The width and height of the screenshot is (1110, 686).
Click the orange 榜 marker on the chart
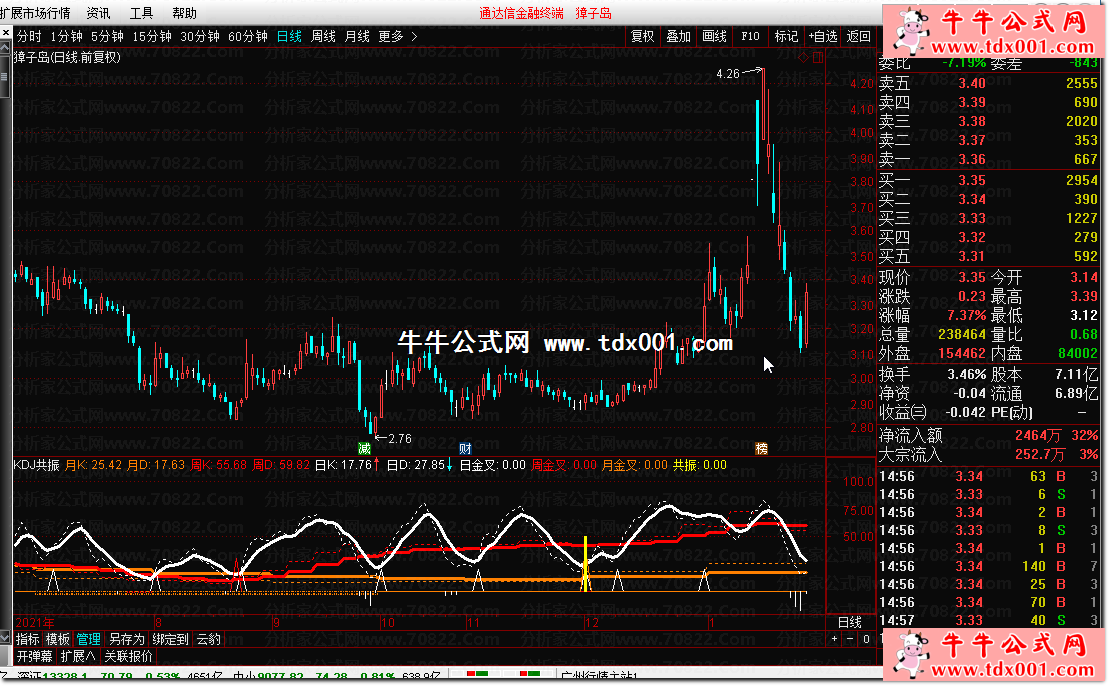pyautogui.click(x=762, y=448)
